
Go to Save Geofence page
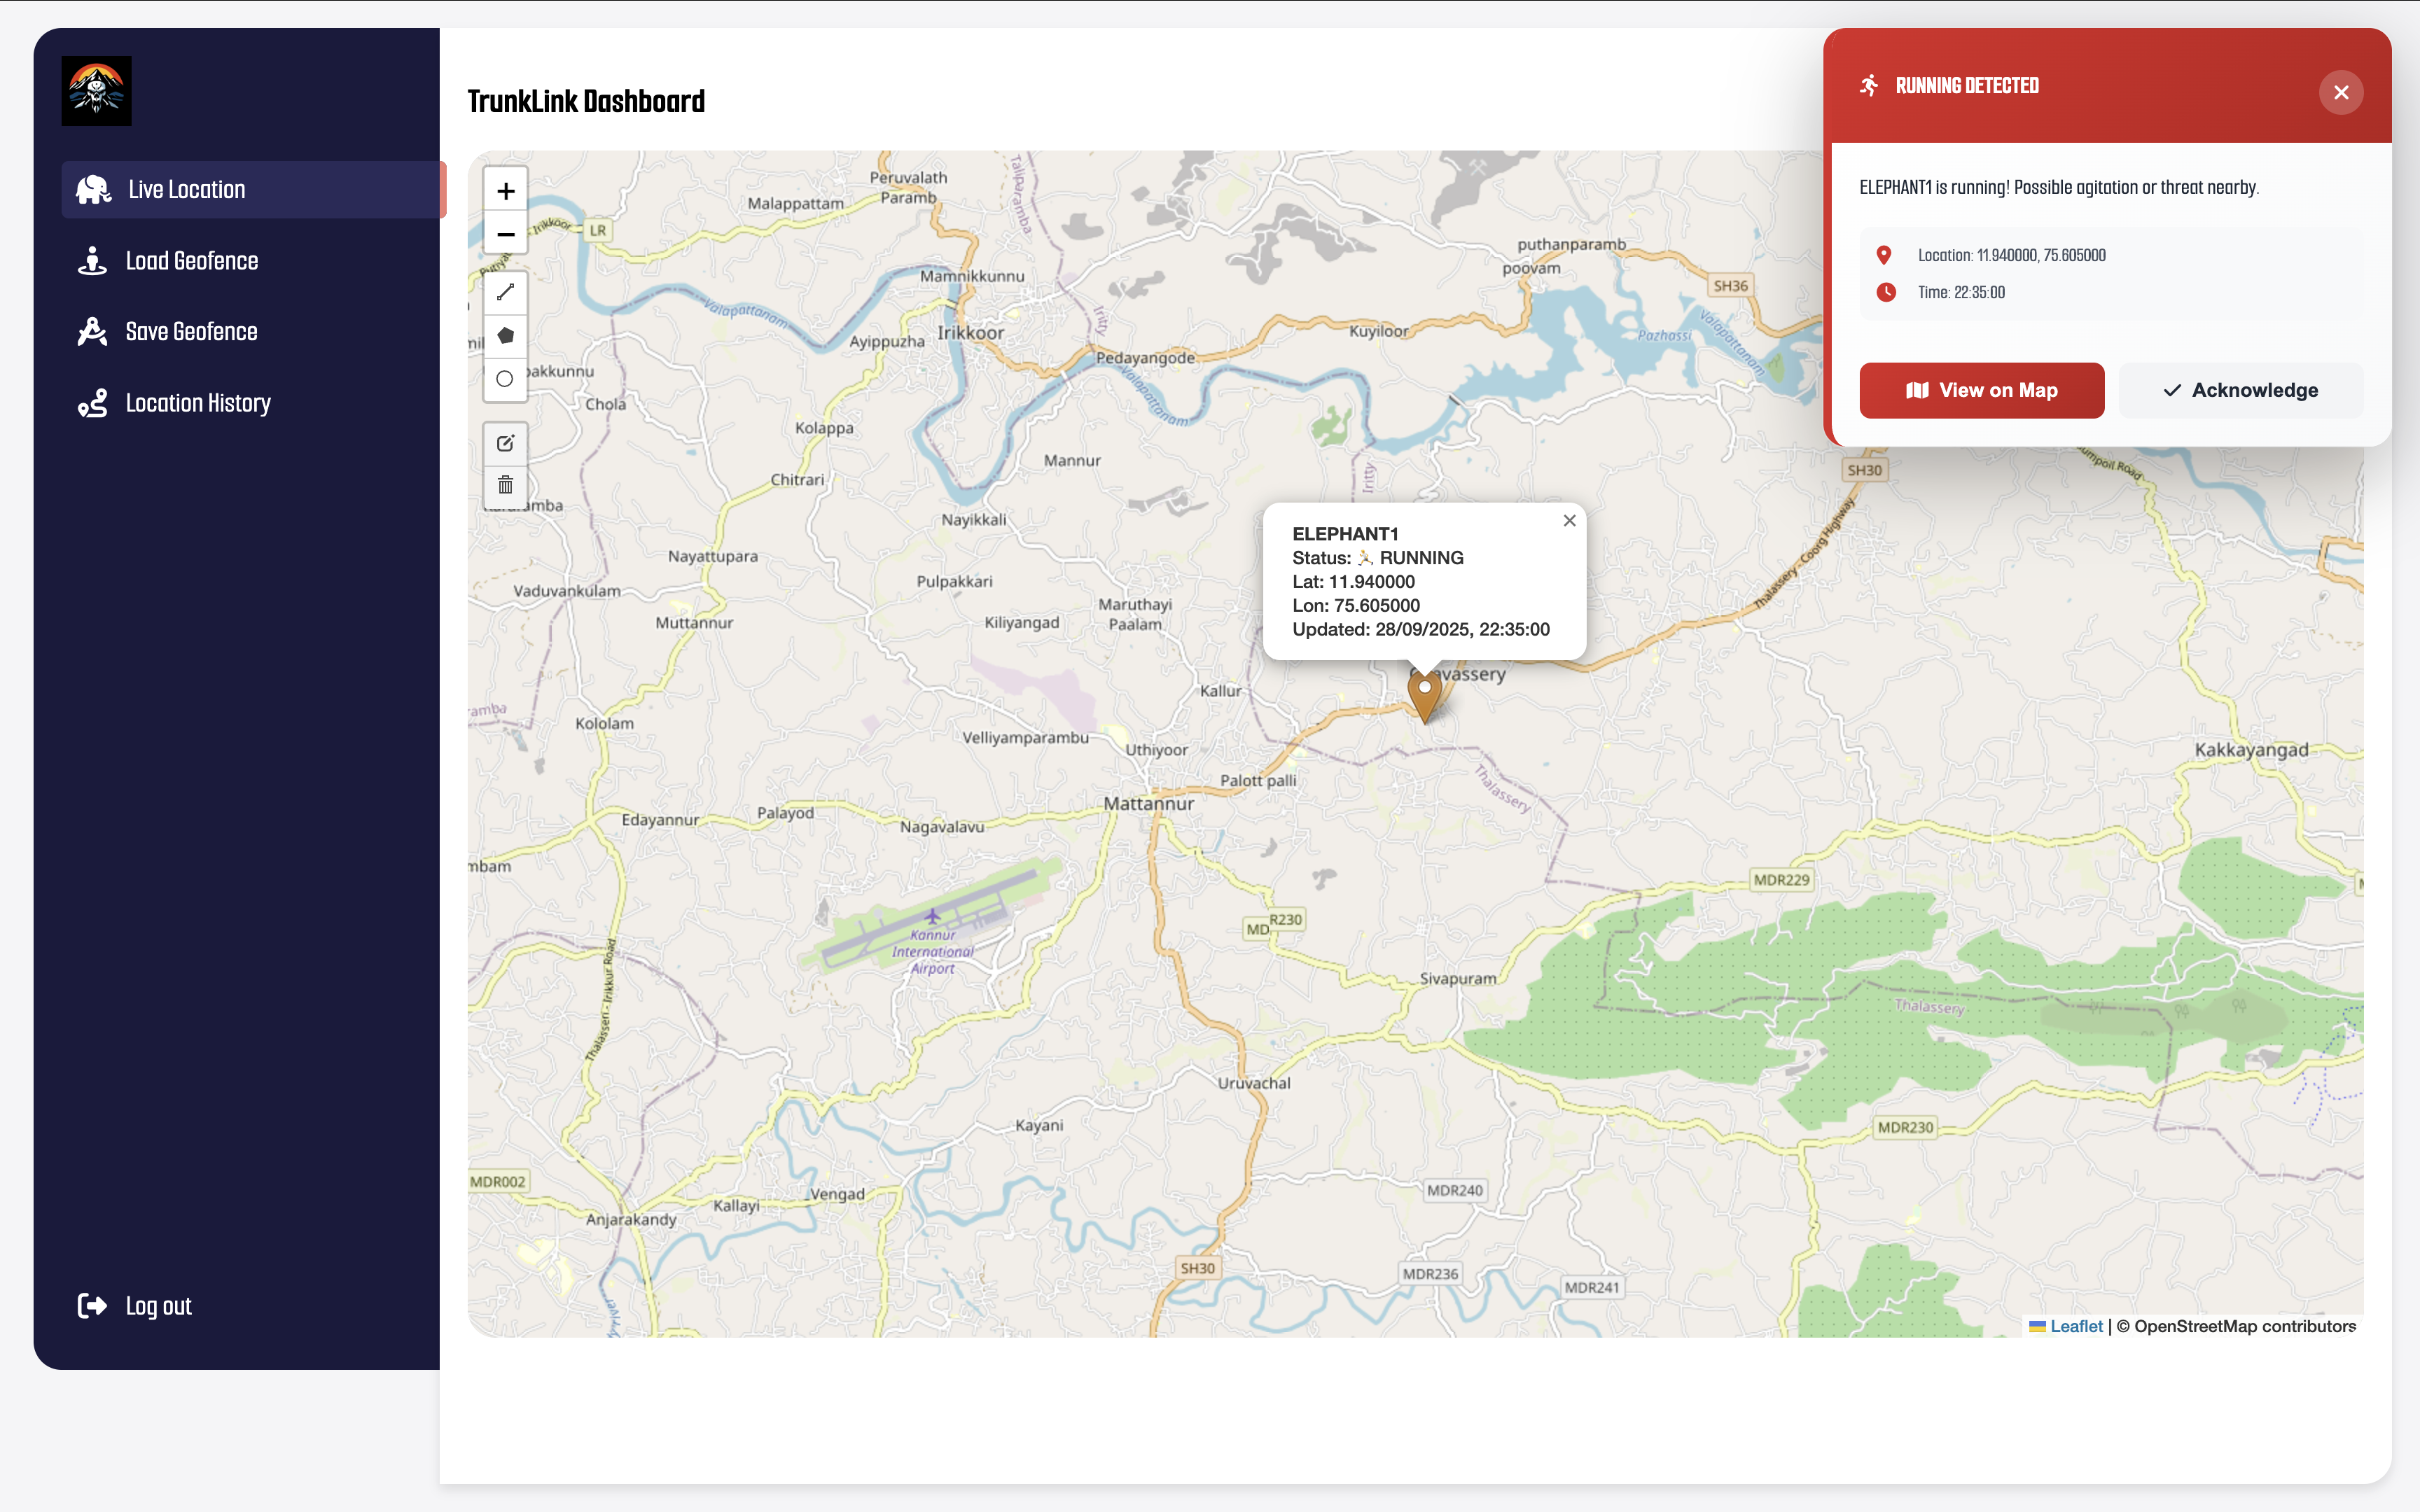click(x=191, y=332)
